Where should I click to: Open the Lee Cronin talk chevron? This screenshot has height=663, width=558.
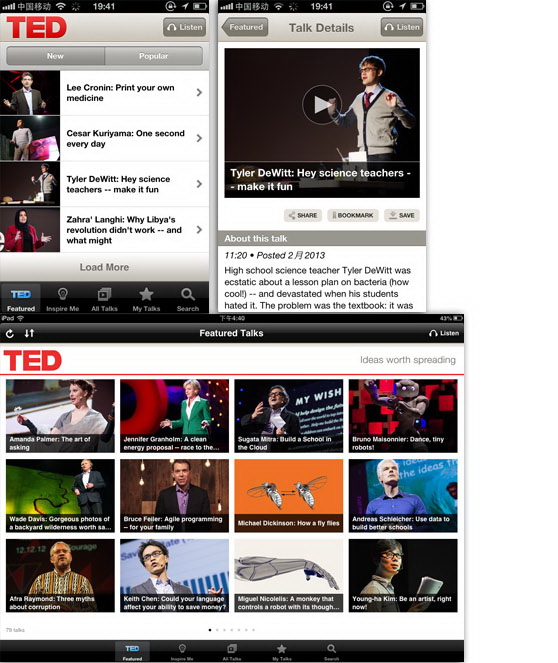(x=199, y=93)
